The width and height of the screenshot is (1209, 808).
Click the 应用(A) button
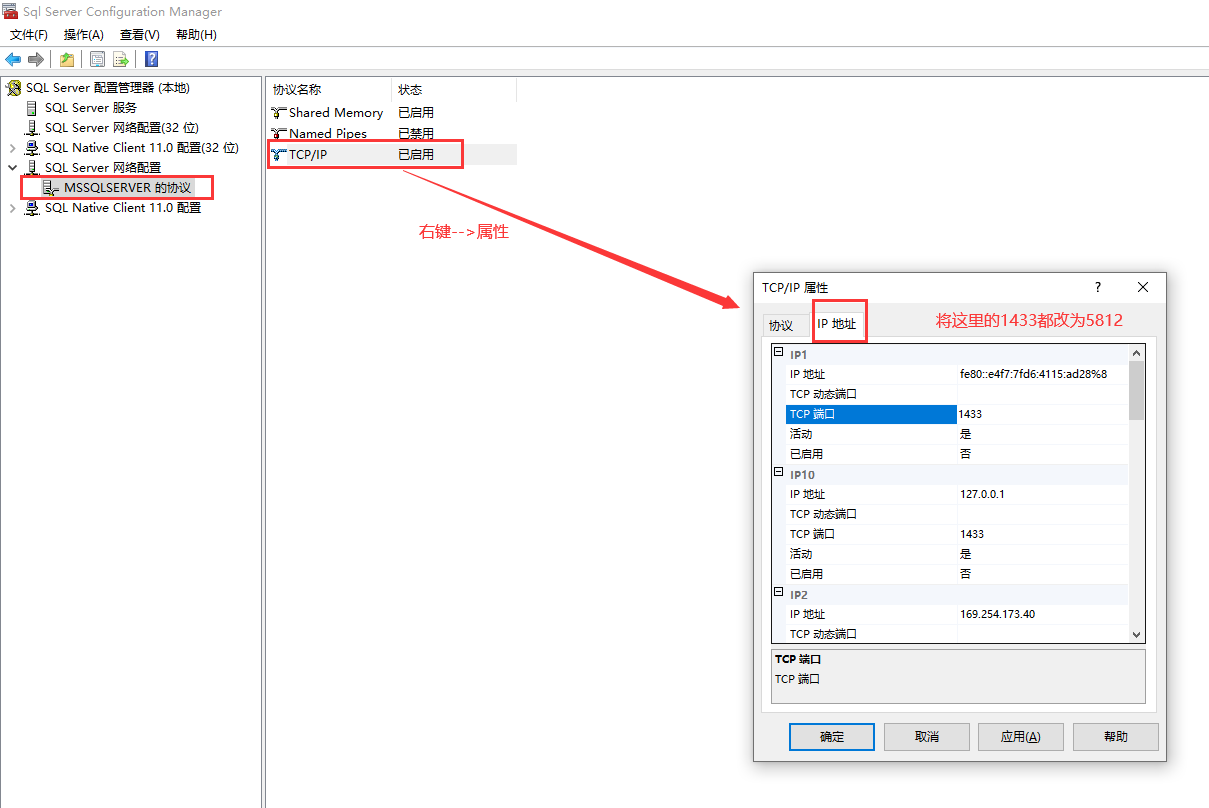coord(1020,737)
